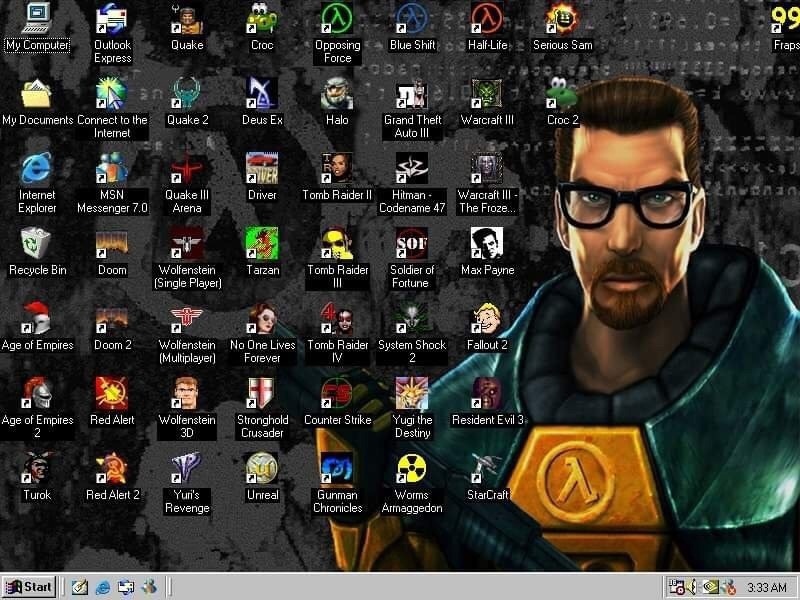Click the system tray clock
This screenshot has height=600, width=800.
766,587
